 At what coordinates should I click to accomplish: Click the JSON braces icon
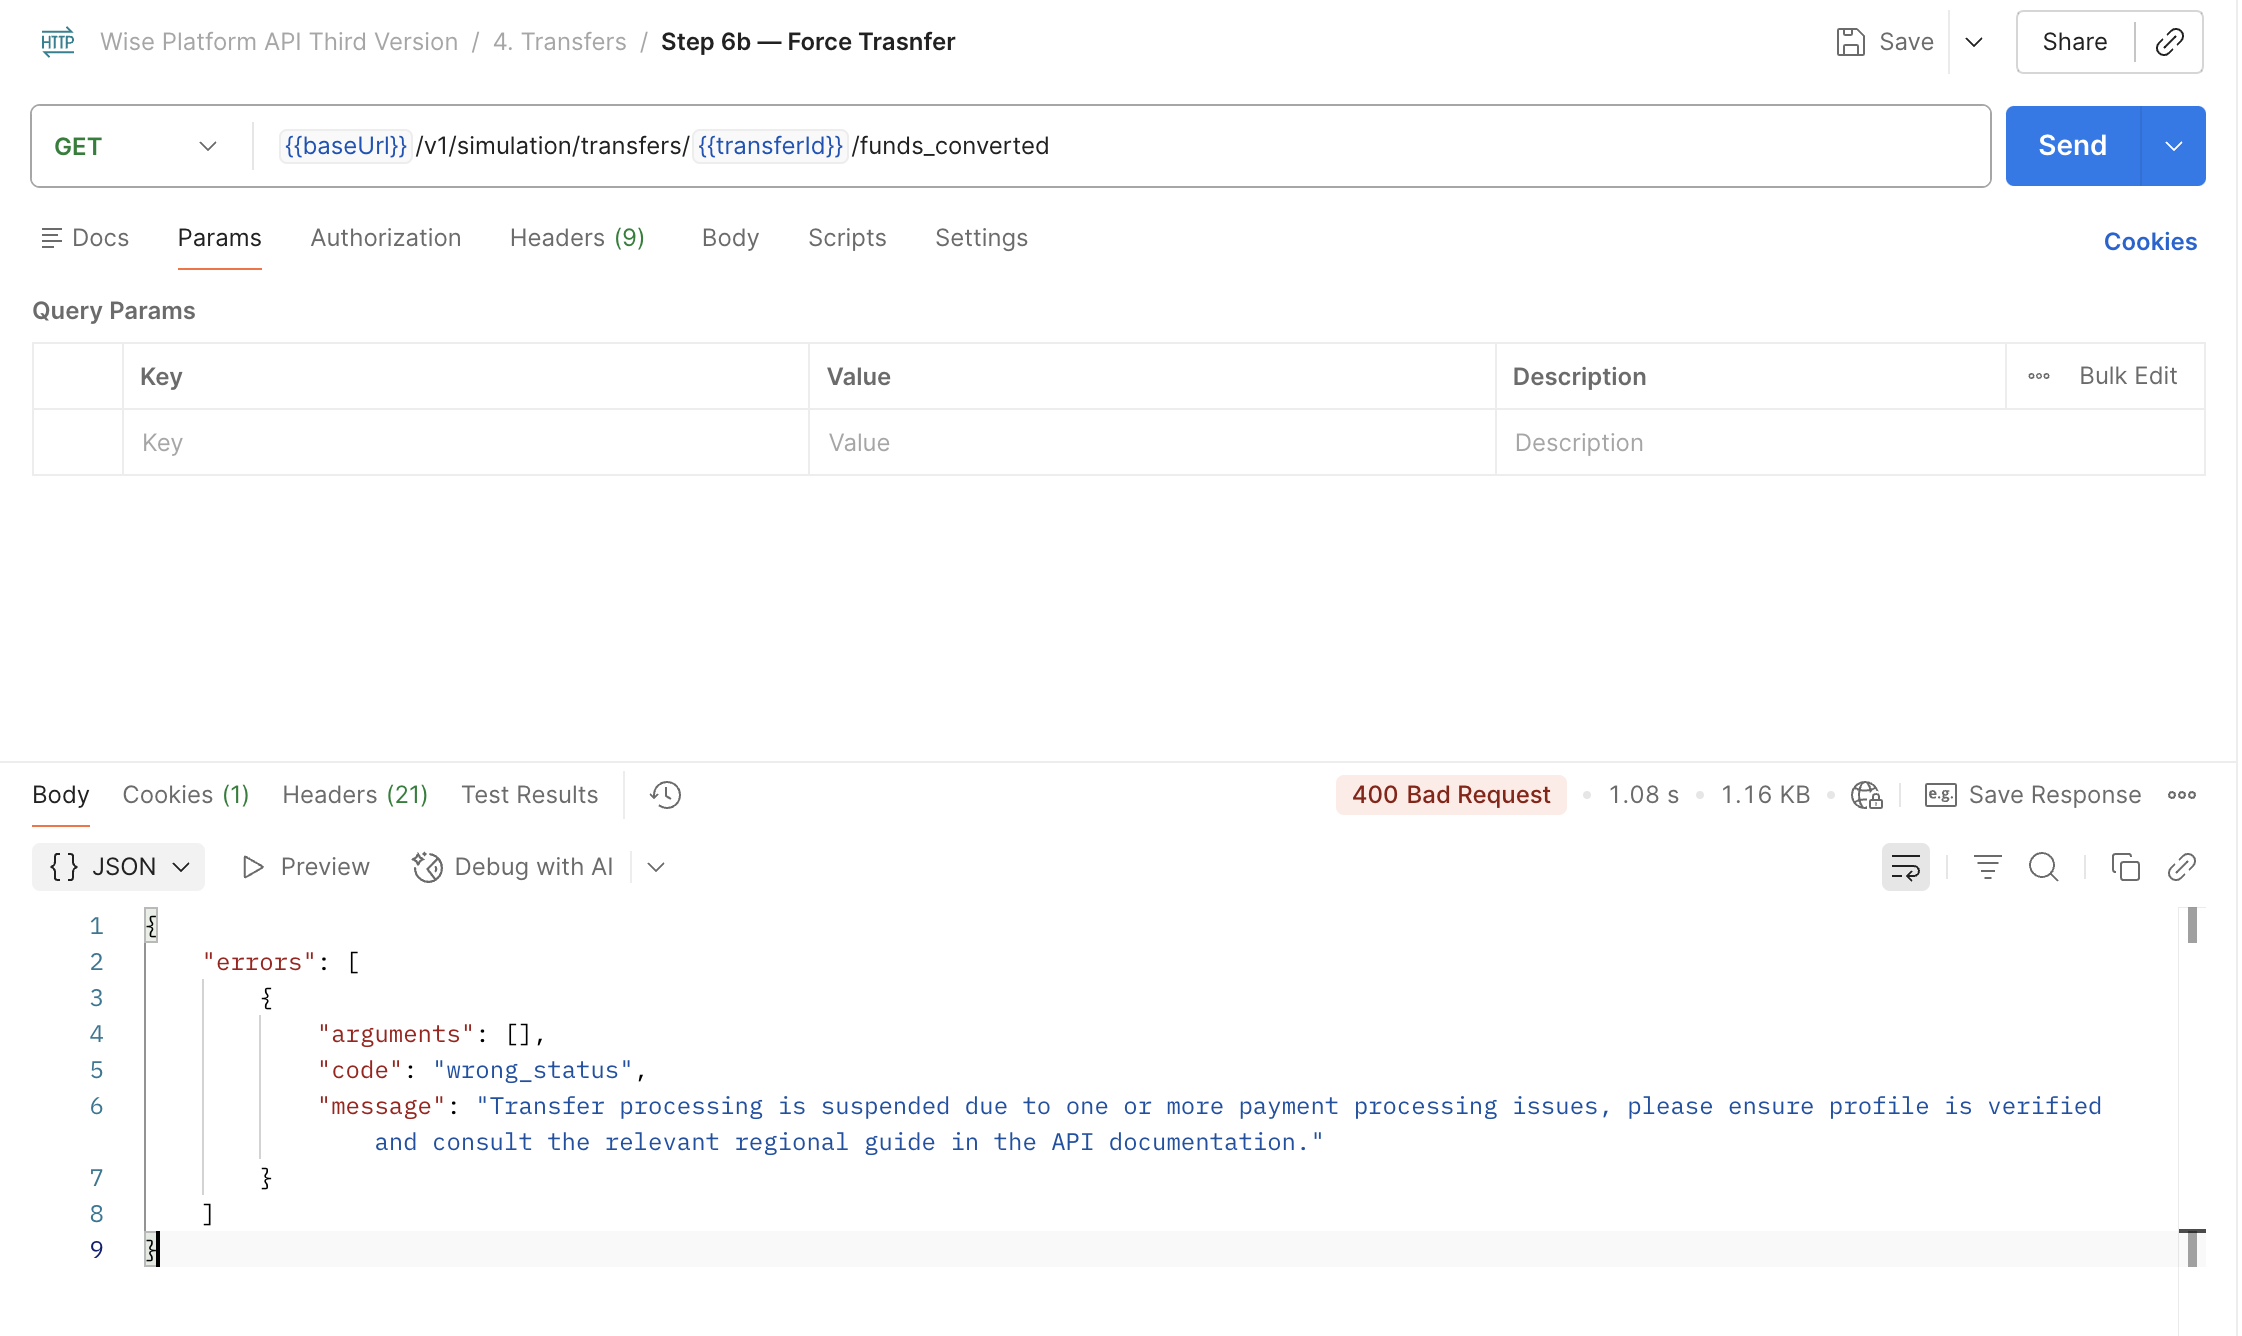coord(64,867)
